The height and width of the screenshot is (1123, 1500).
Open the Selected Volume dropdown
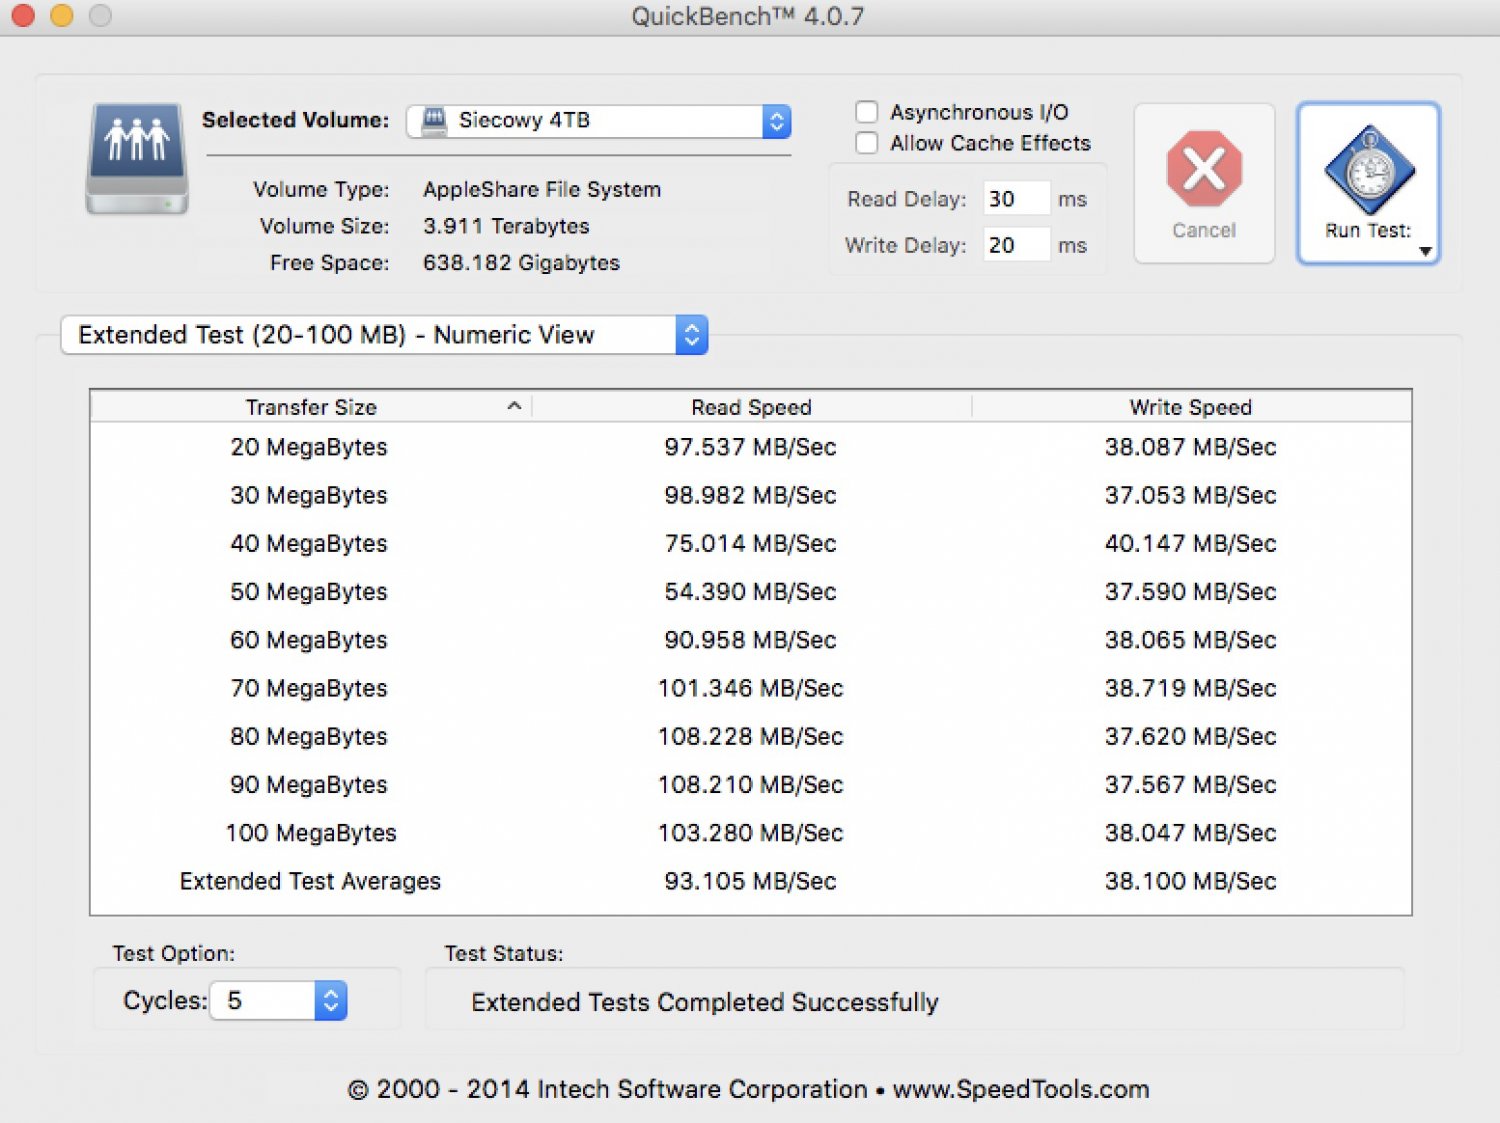[598, 121]
